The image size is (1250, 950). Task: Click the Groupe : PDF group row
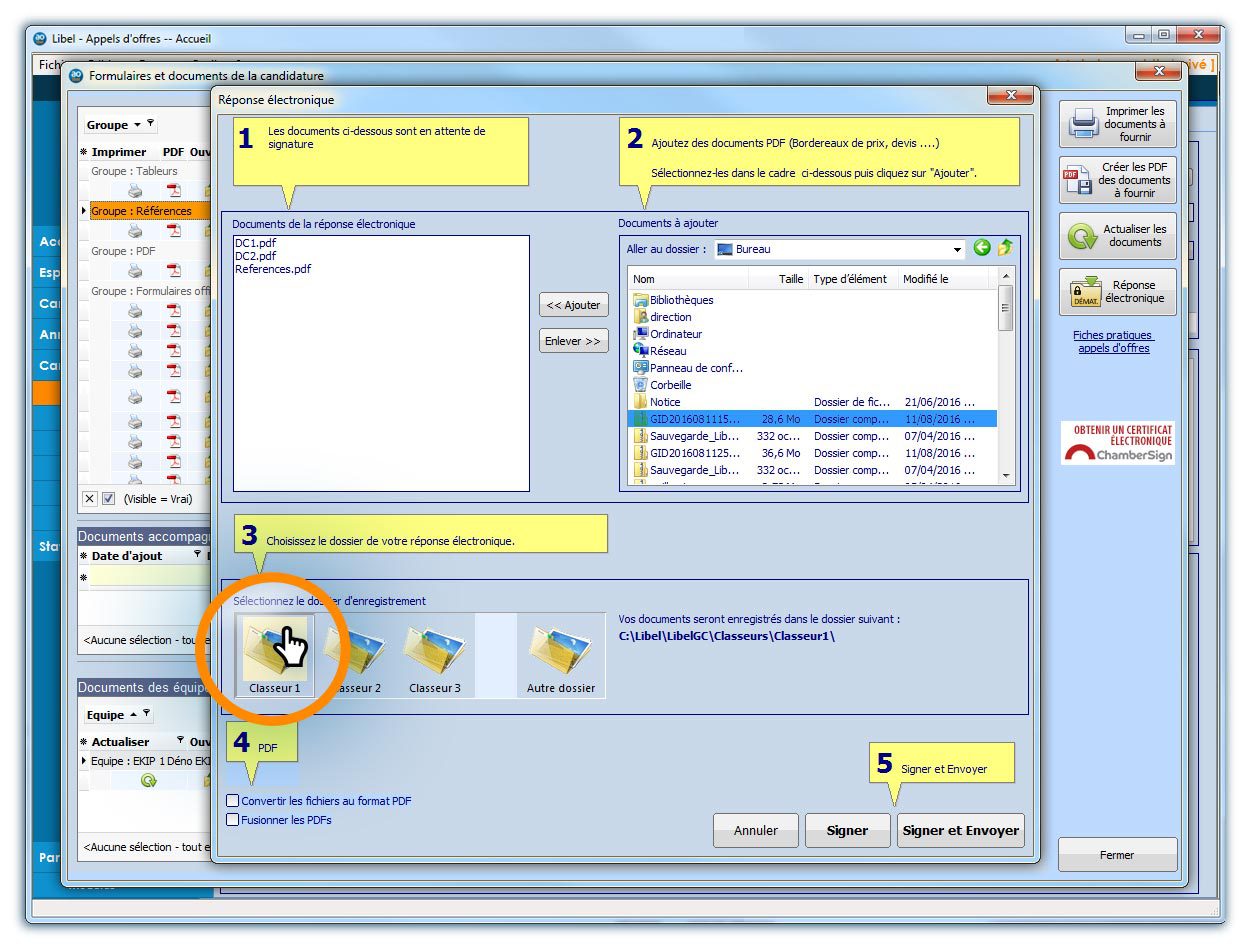[145, 251]
